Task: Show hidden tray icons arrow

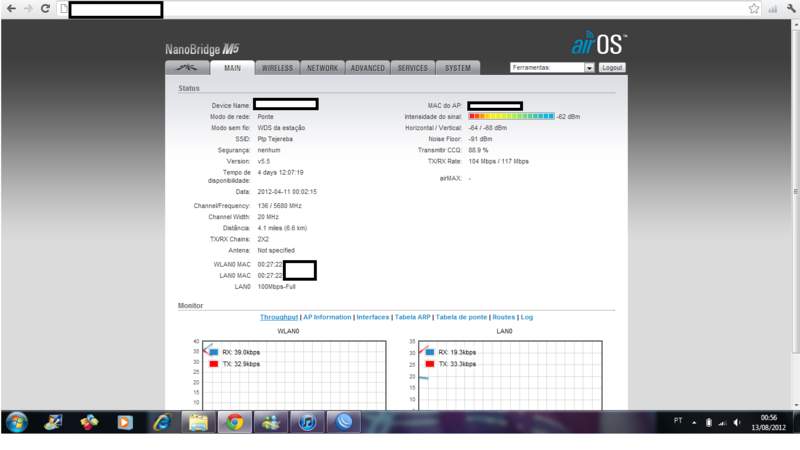Action: pos(694,422)
